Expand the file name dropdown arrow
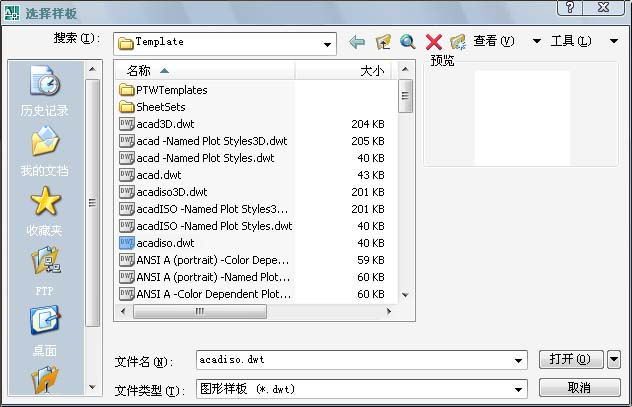Image resolution: width=632 pixels, height=407 pixels. pos(518,360)
